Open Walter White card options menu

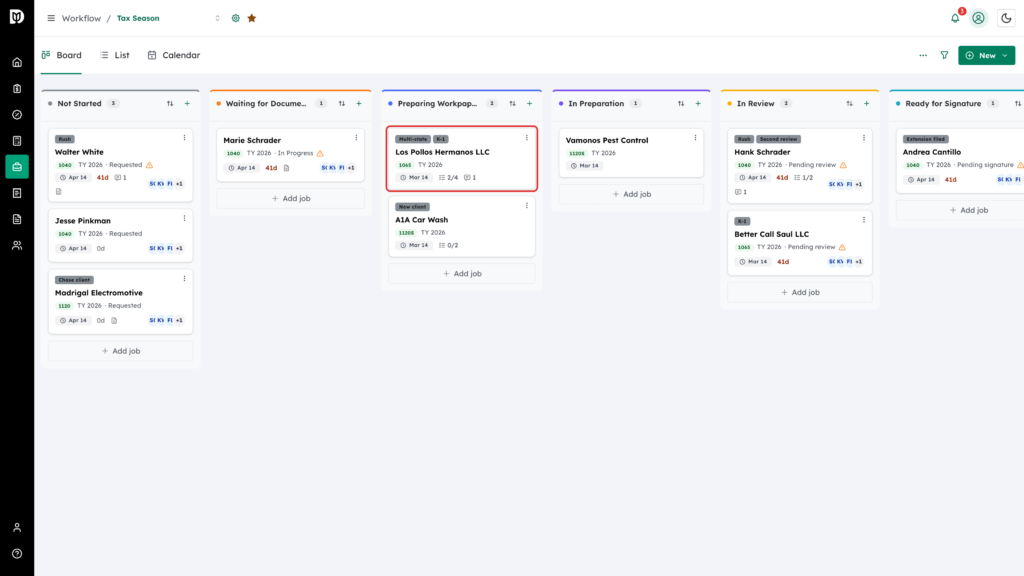(x=184, y=138)
